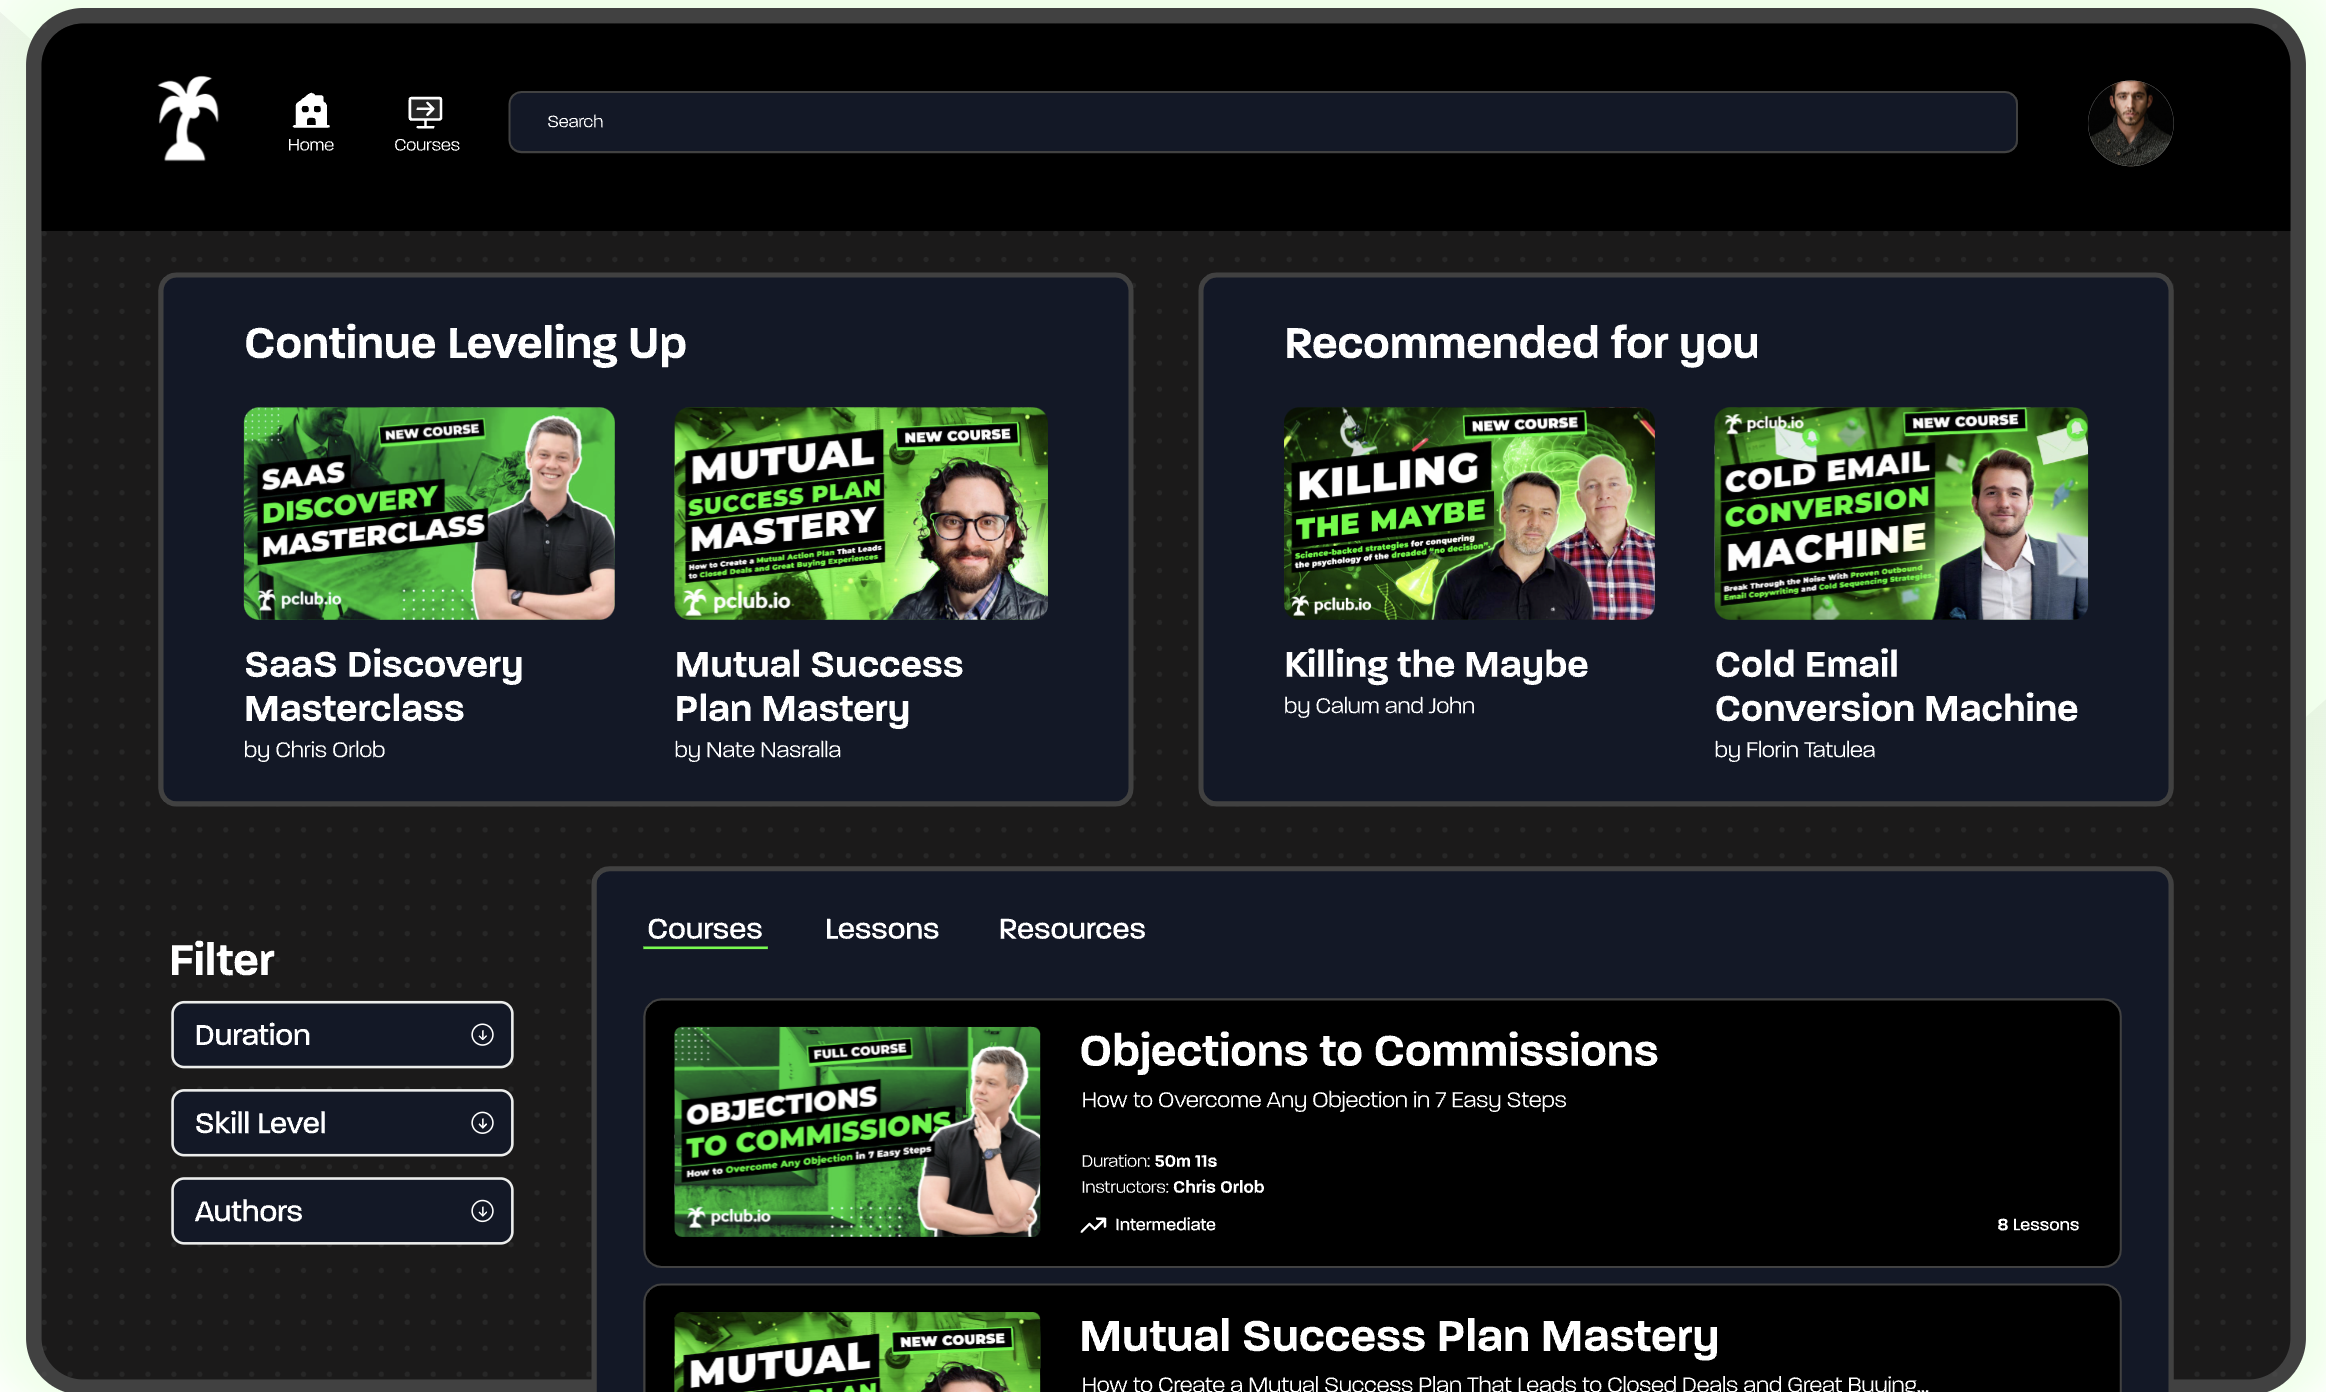Select the Mutual Success Plan Mastery card
The image size is (2326, 1392).
tap(859, 513)
